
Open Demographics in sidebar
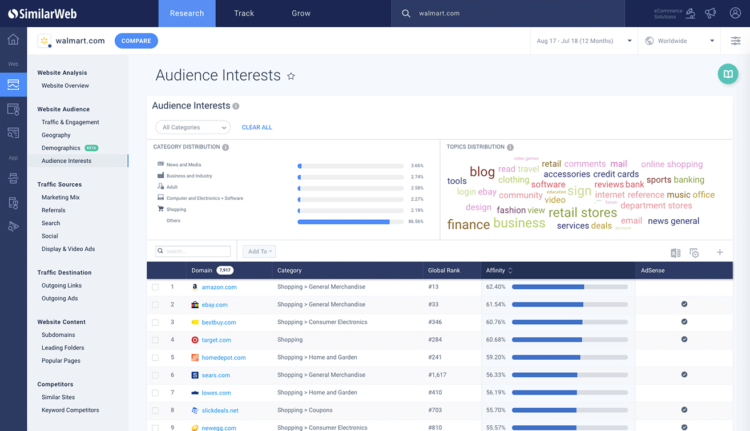61,148
